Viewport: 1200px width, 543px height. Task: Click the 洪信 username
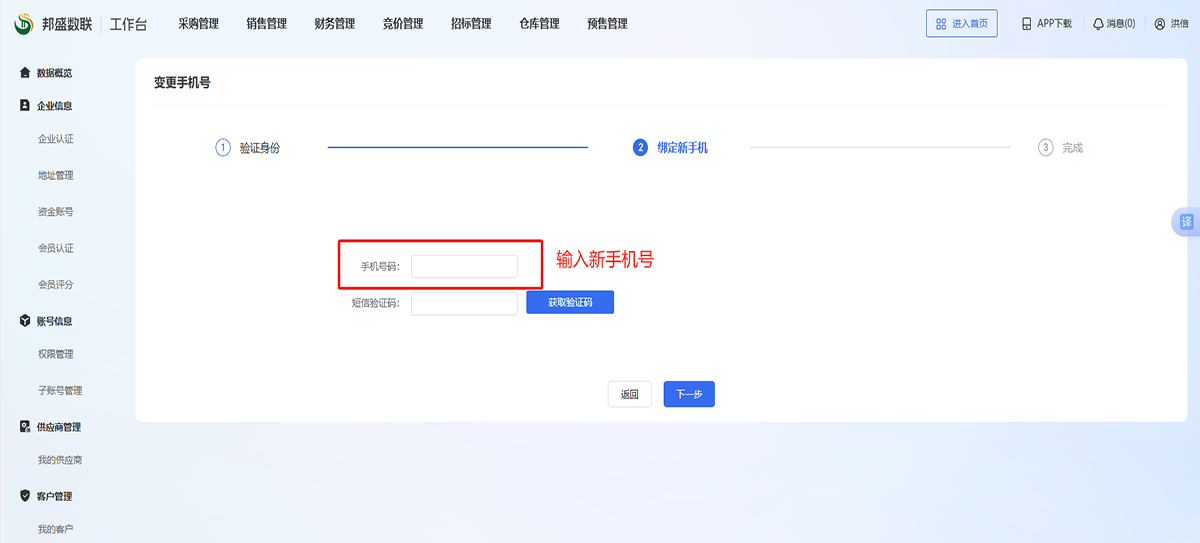(x=1180, y=24)
